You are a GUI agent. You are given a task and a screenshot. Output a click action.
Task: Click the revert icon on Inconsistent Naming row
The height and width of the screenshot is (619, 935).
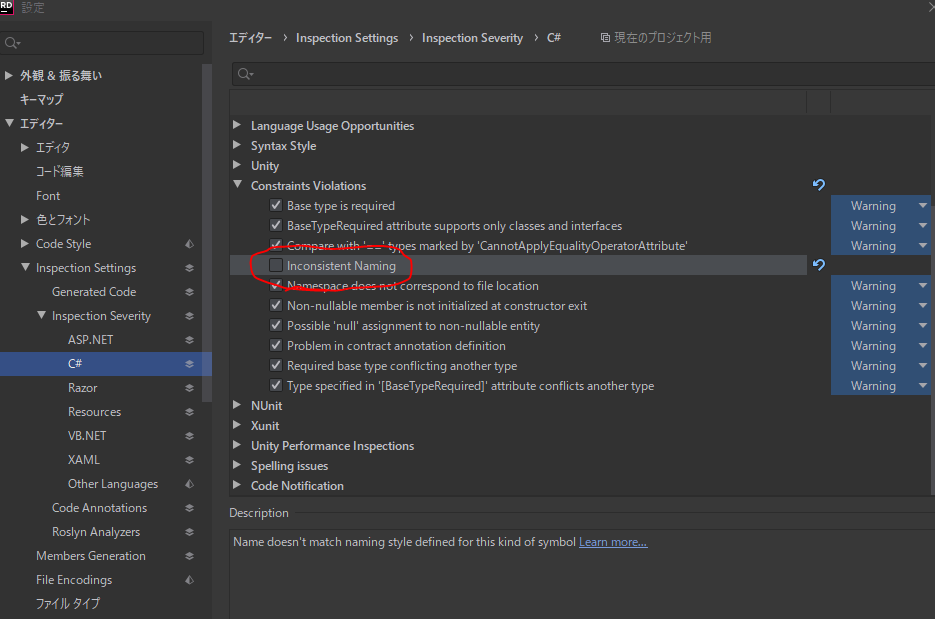point(818,265)
